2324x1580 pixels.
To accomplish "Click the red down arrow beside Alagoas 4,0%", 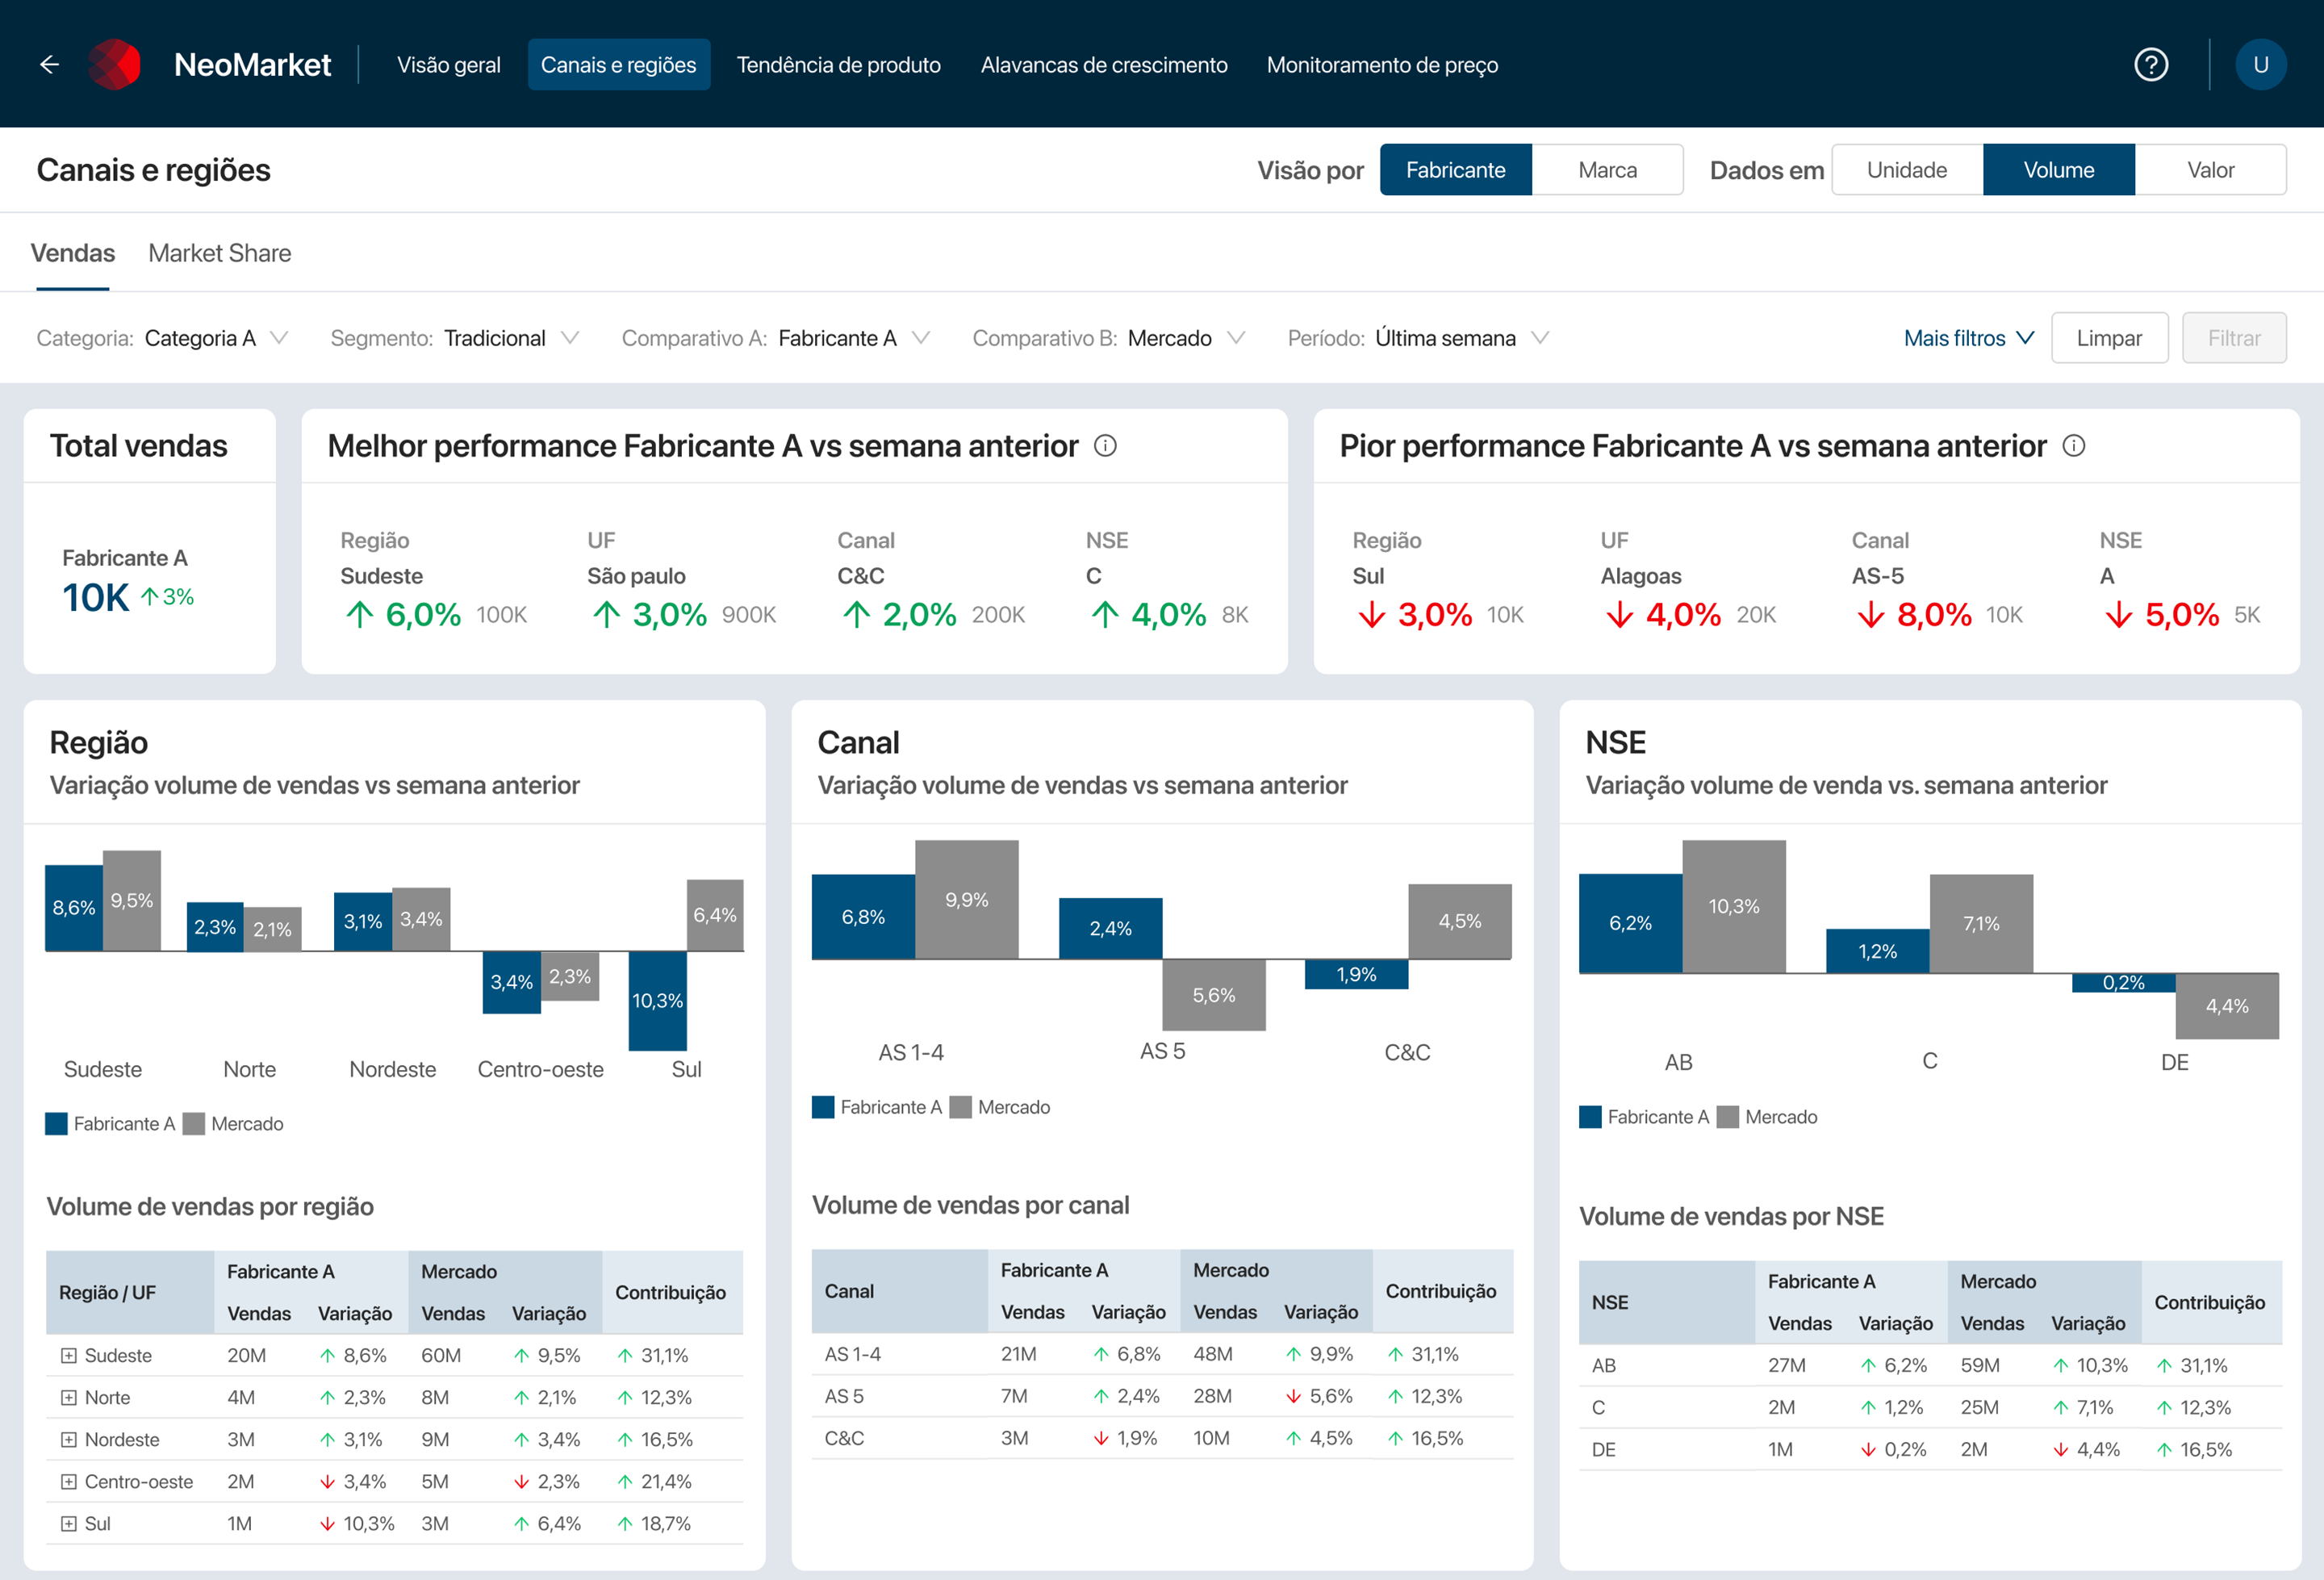I will (x=1619, y=614).
